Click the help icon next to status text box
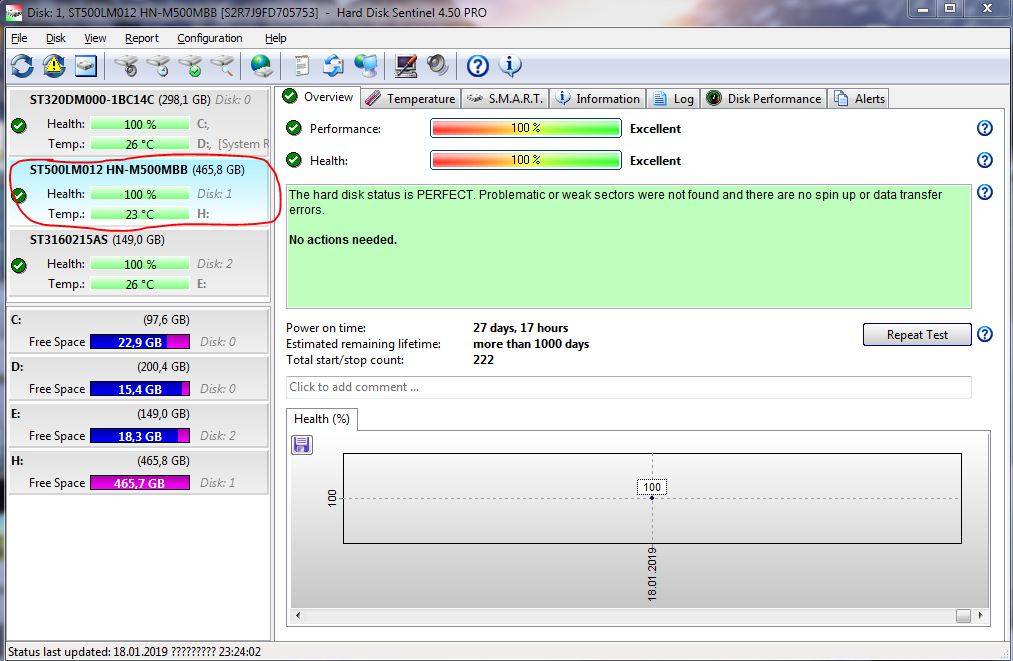This screenshot has height=661, width=1013. (985, 192)
